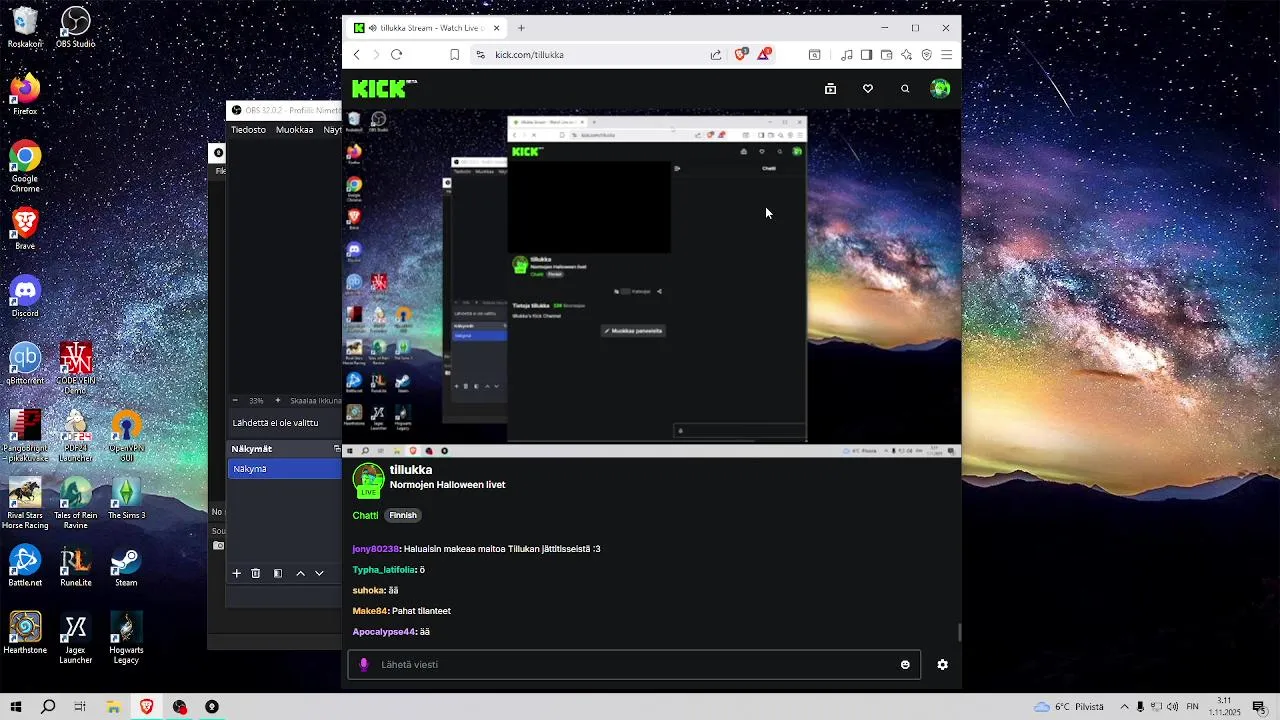Click username jony80238 in chat
Screen dimensions: 1280x720
pos(376,549)
